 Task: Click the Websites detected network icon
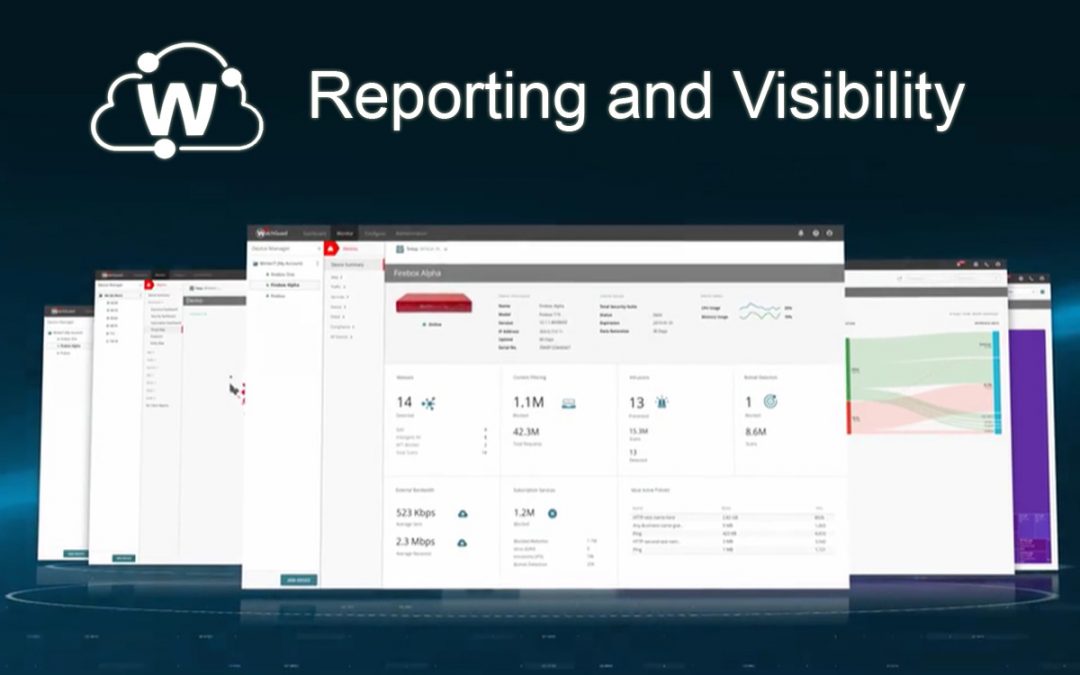click(429, 401)
